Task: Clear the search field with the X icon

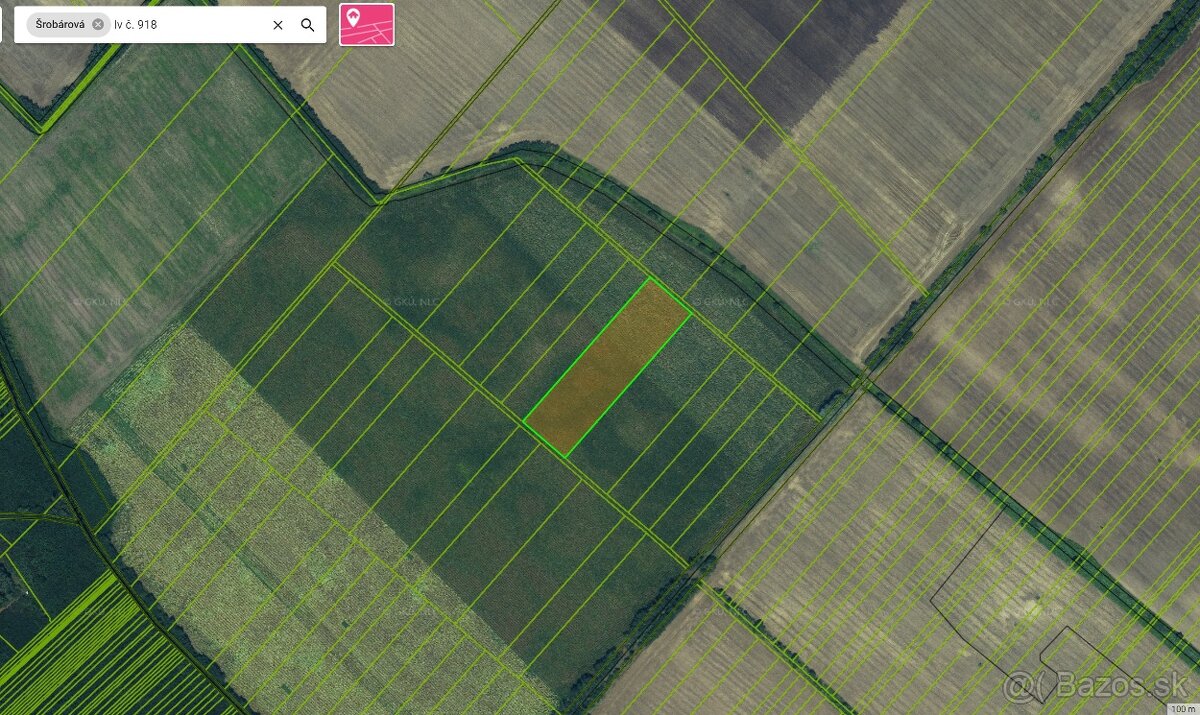Action: pos(278,25)
